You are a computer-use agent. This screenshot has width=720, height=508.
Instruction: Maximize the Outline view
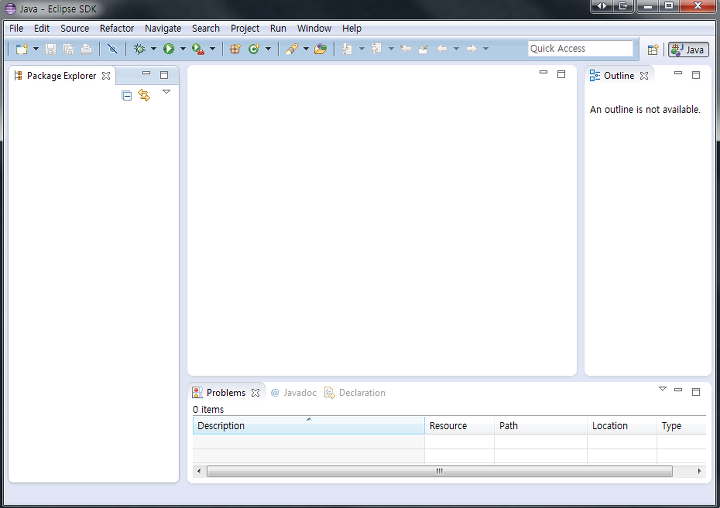[x=696, y=75]
